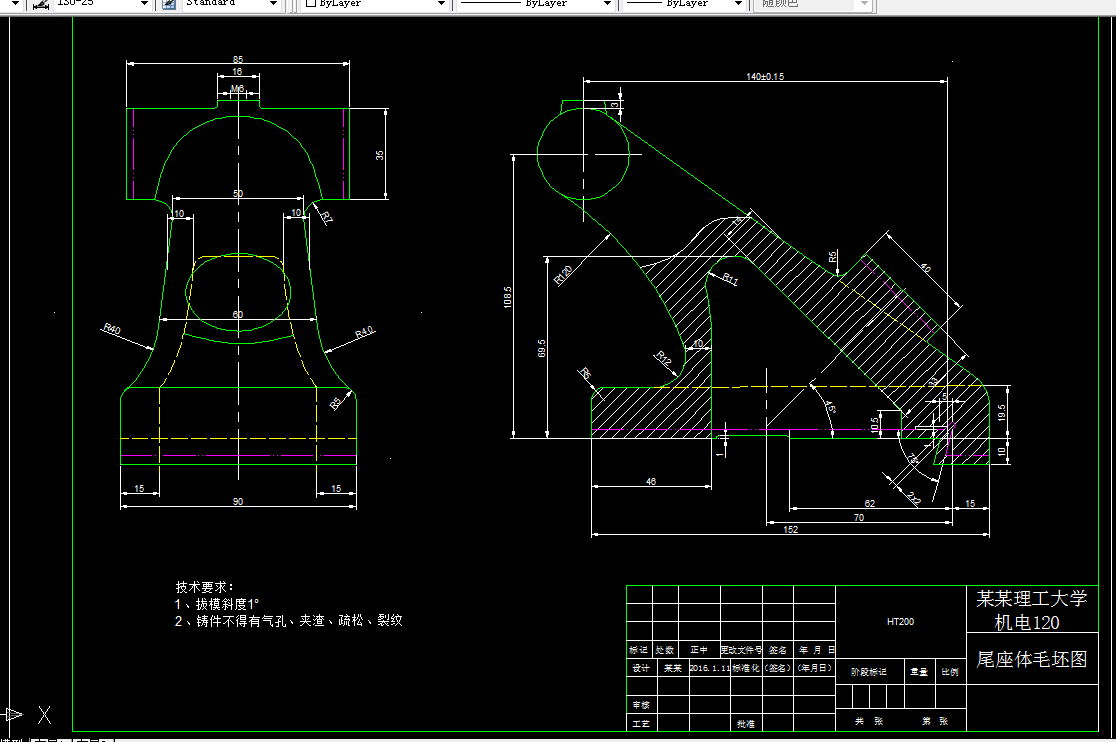This screenshot has width=1116, height=742.
Task: Click the 重量 cell in title block
Action: 919,672
